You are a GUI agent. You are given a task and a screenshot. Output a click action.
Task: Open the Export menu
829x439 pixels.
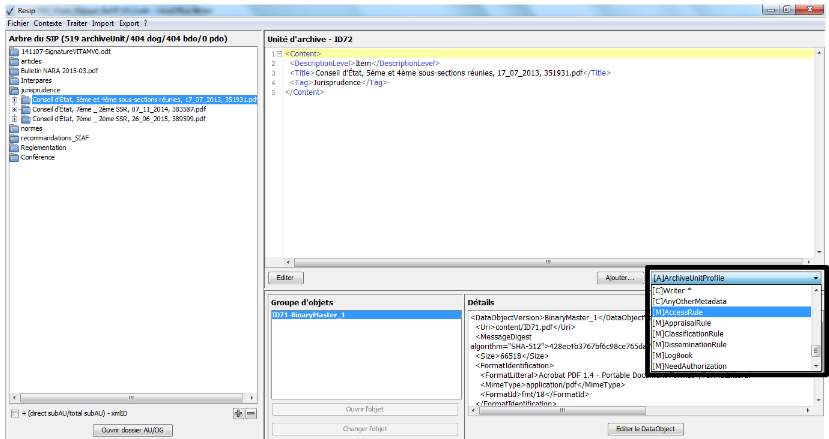pos(129,22)
